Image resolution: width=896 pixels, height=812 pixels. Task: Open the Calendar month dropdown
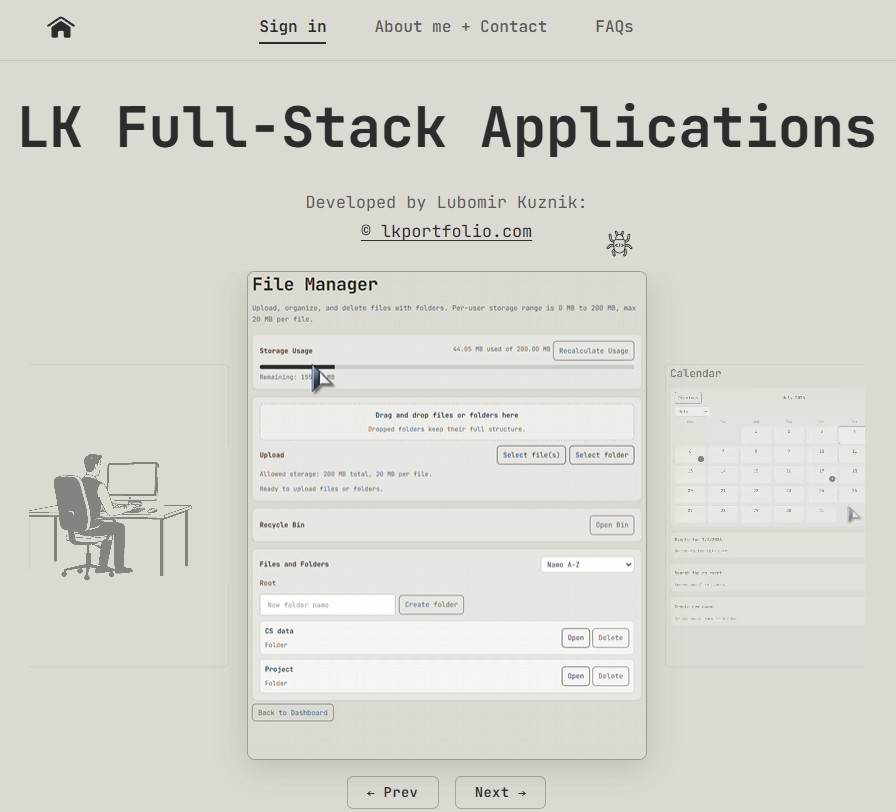click(692, 411)
